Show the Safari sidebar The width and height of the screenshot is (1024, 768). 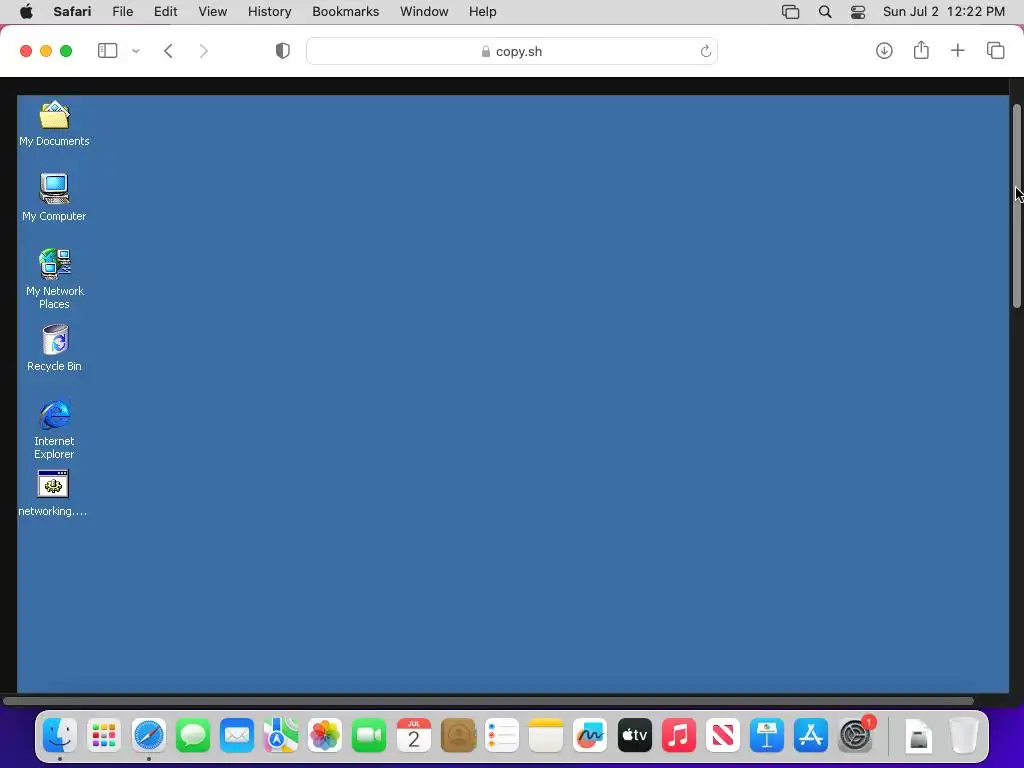107,51
